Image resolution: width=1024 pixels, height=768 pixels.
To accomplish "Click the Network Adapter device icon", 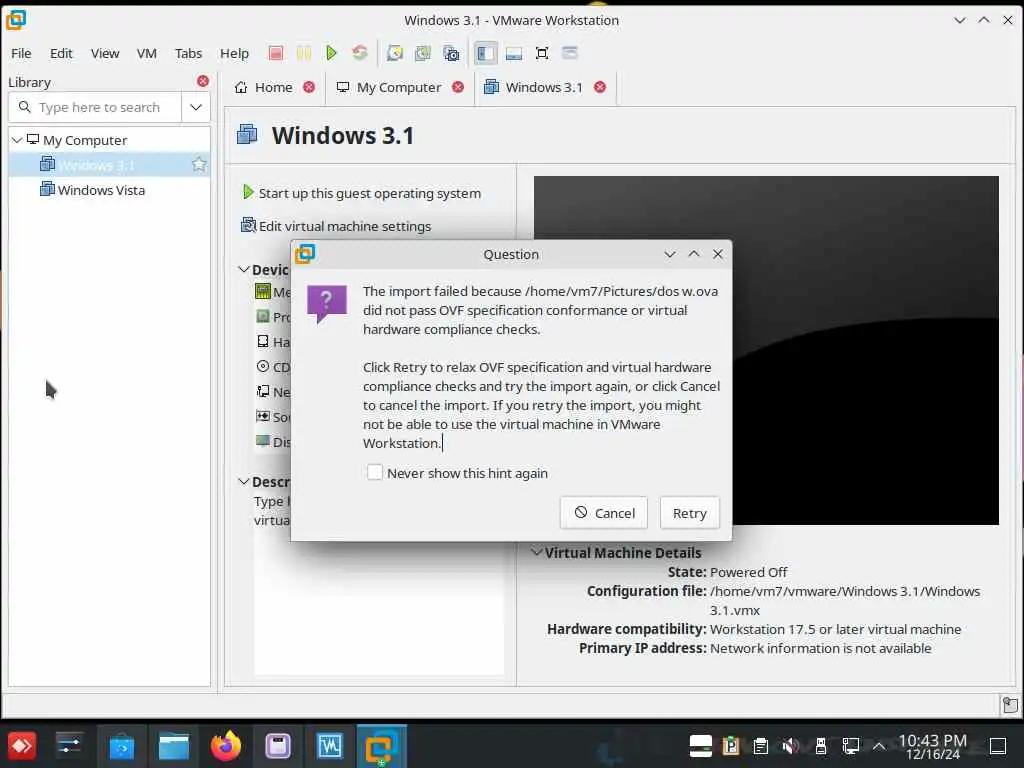I will pos(263,391).
